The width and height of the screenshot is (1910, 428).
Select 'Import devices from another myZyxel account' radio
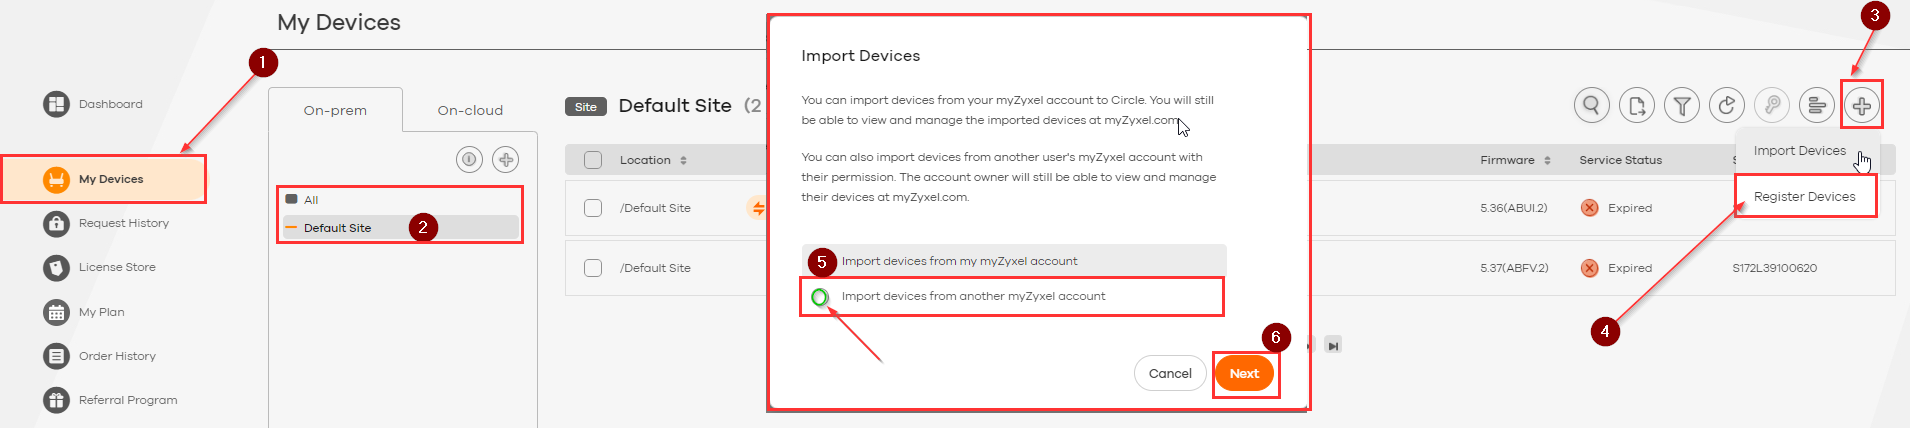820,297
